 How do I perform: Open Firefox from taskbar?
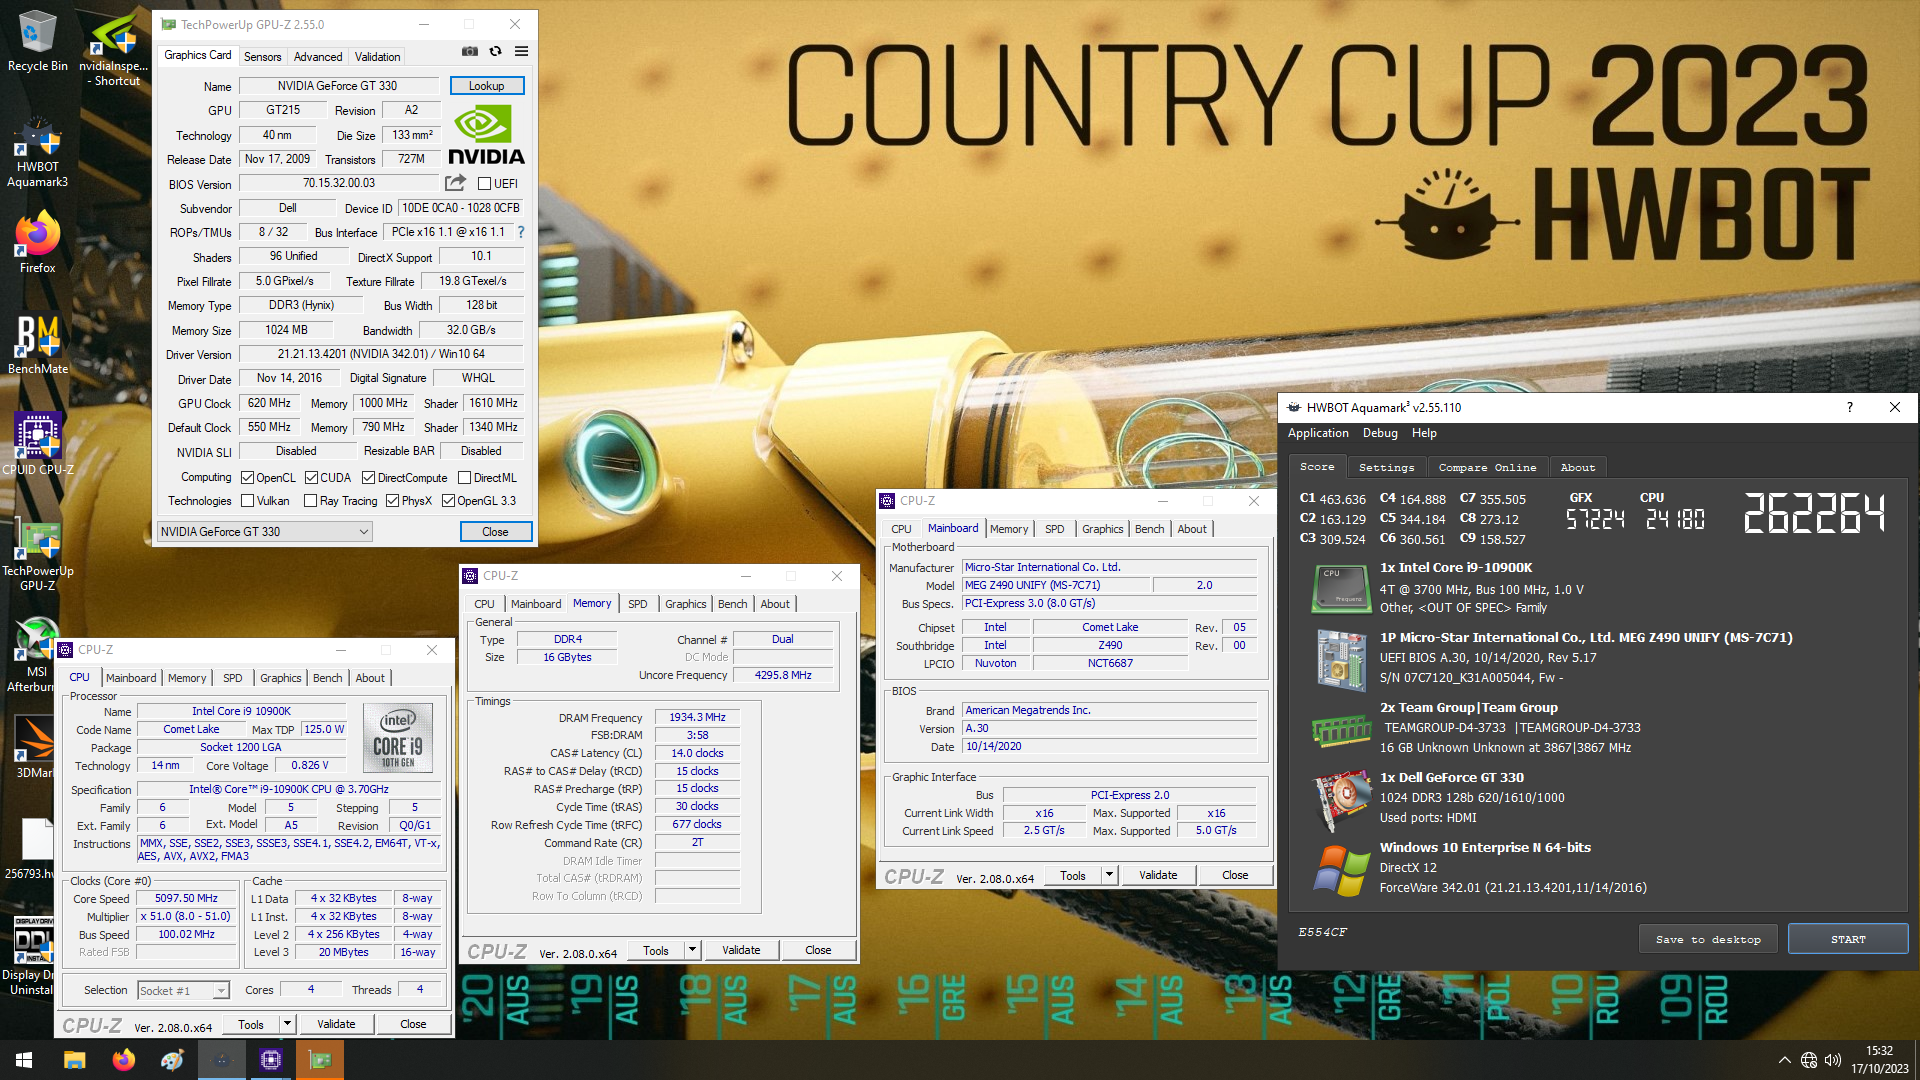click(124, 1060)
